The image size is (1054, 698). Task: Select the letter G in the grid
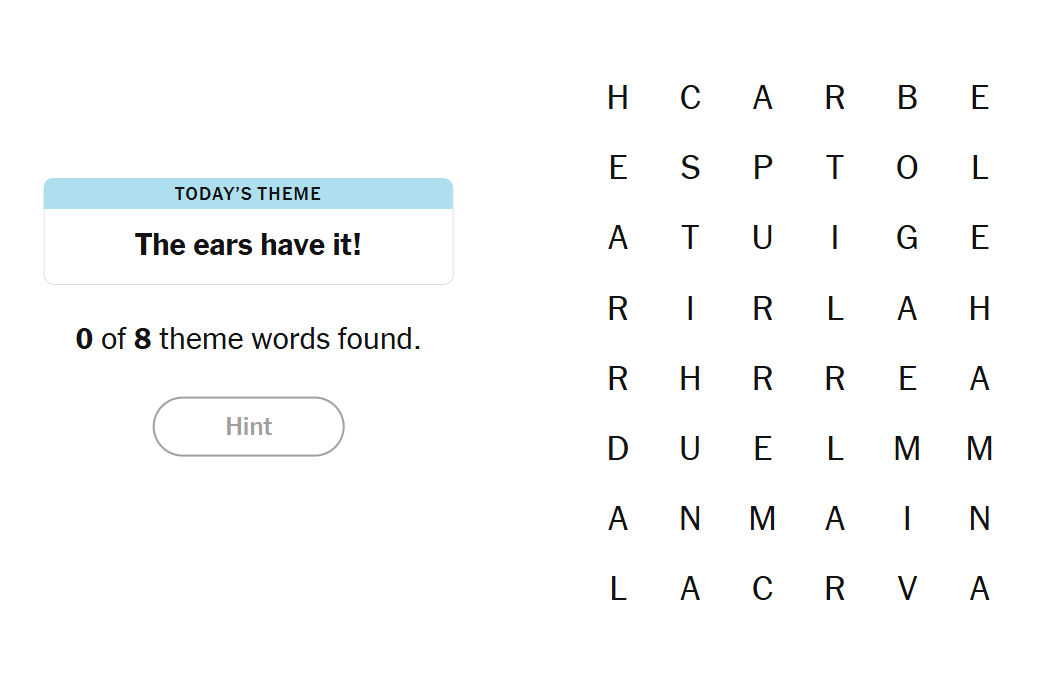coord(907,238)
